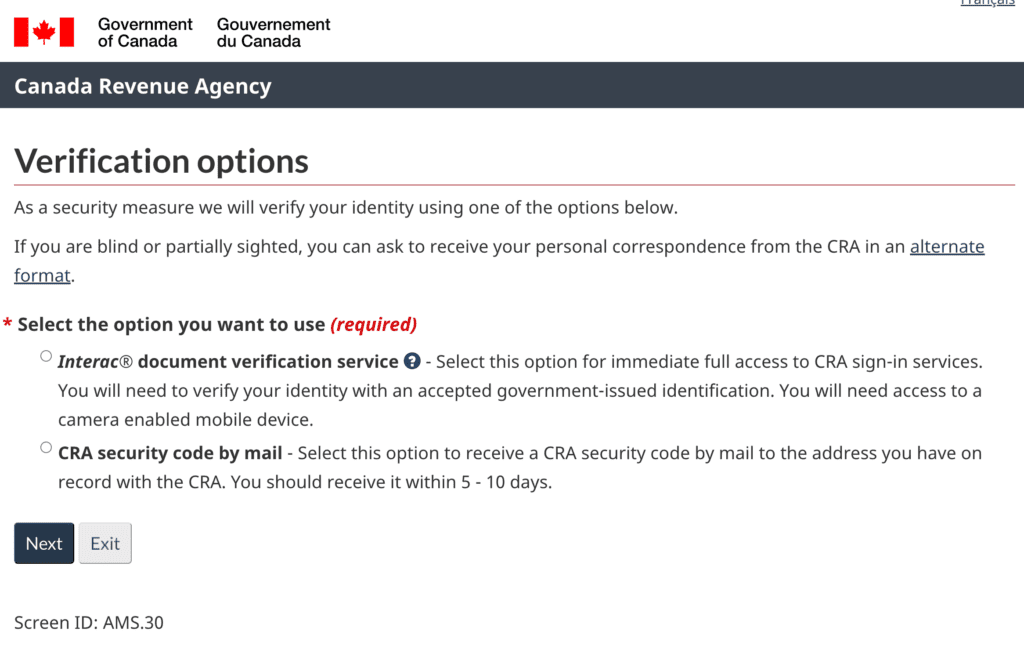1024x660 pixels.
Task: Select the Interac document verification radio button
Action: (46, 356)
